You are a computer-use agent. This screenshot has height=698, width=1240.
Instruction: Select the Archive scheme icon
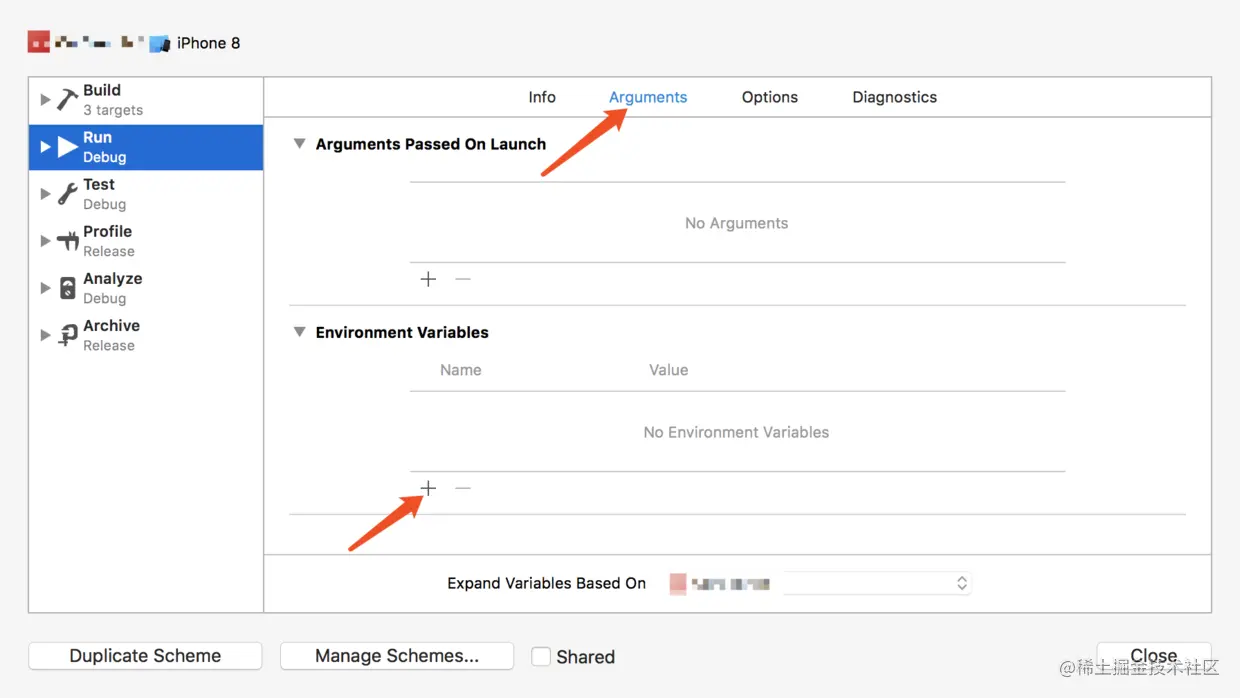[x=67, y=335]
